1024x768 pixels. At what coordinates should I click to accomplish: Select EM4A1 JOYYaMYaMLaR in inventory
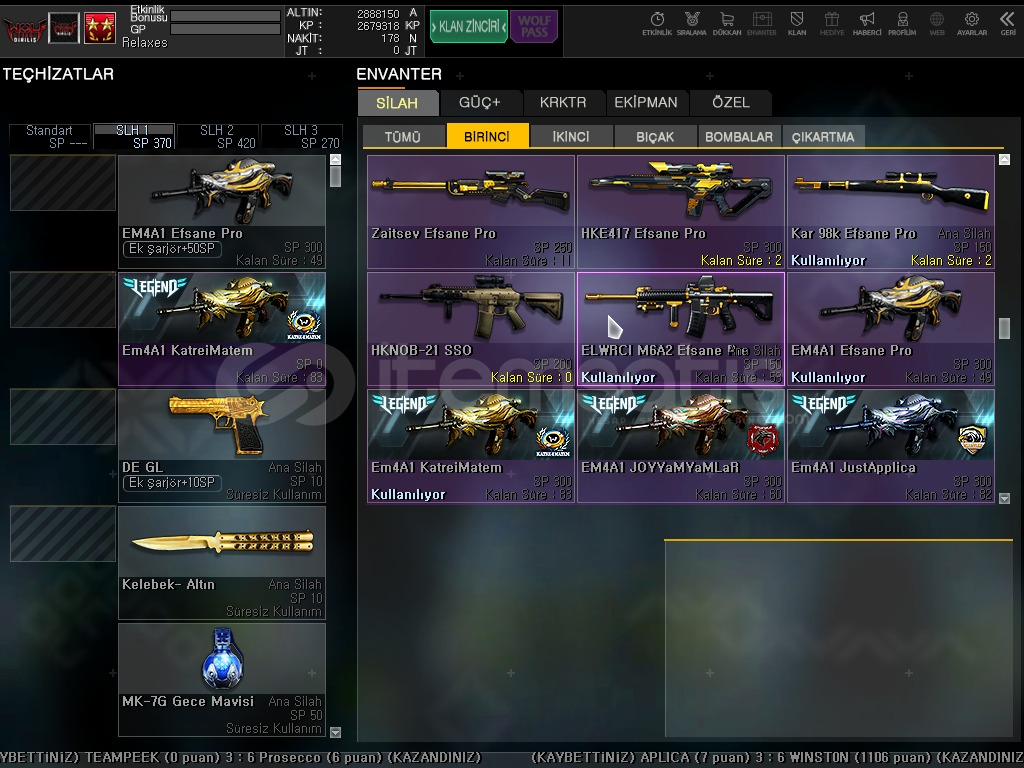[x=680, y=446]
